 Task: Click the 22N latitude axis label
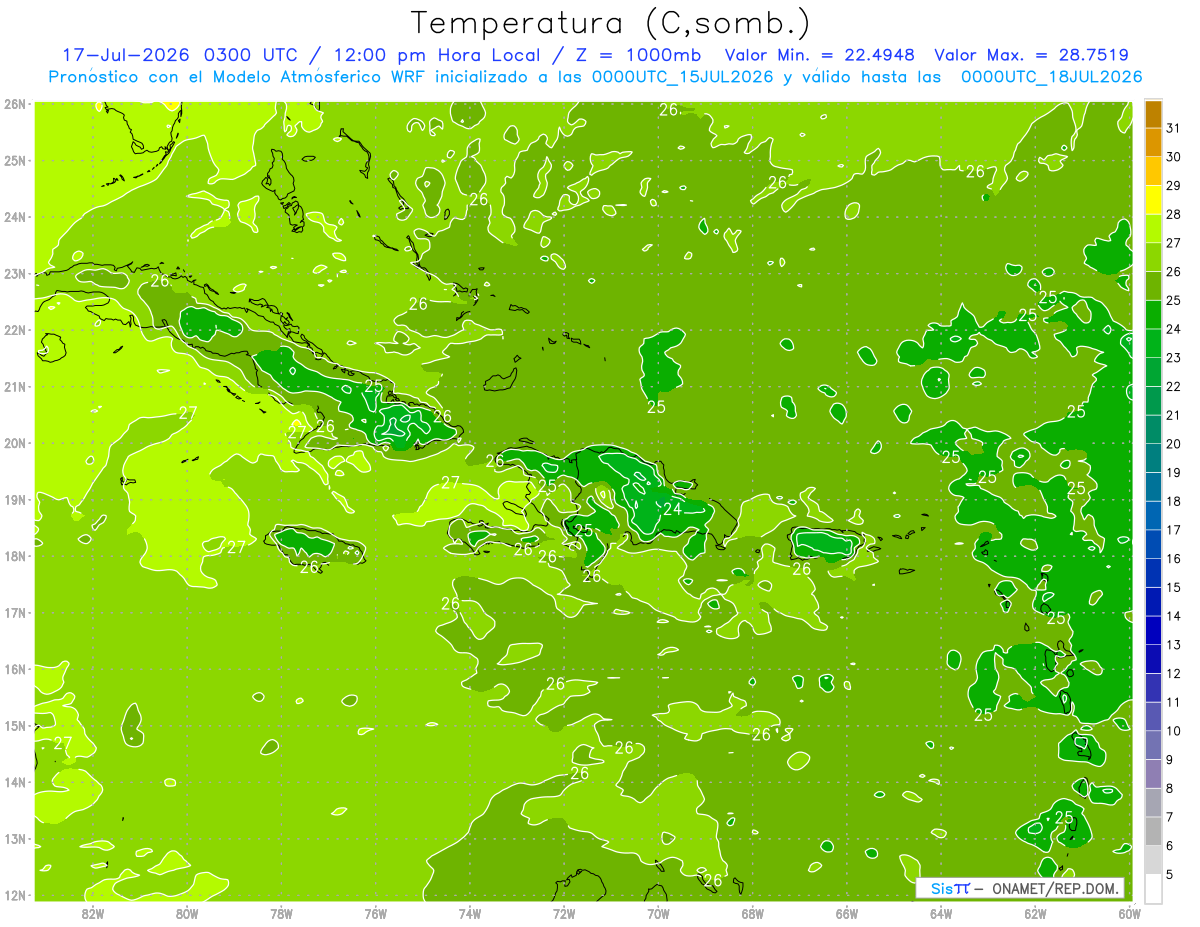16,330
